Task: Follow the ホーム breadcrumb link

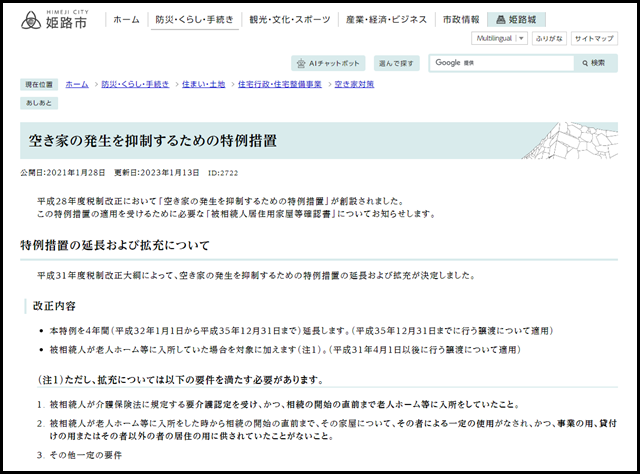Action: (77, 84)
